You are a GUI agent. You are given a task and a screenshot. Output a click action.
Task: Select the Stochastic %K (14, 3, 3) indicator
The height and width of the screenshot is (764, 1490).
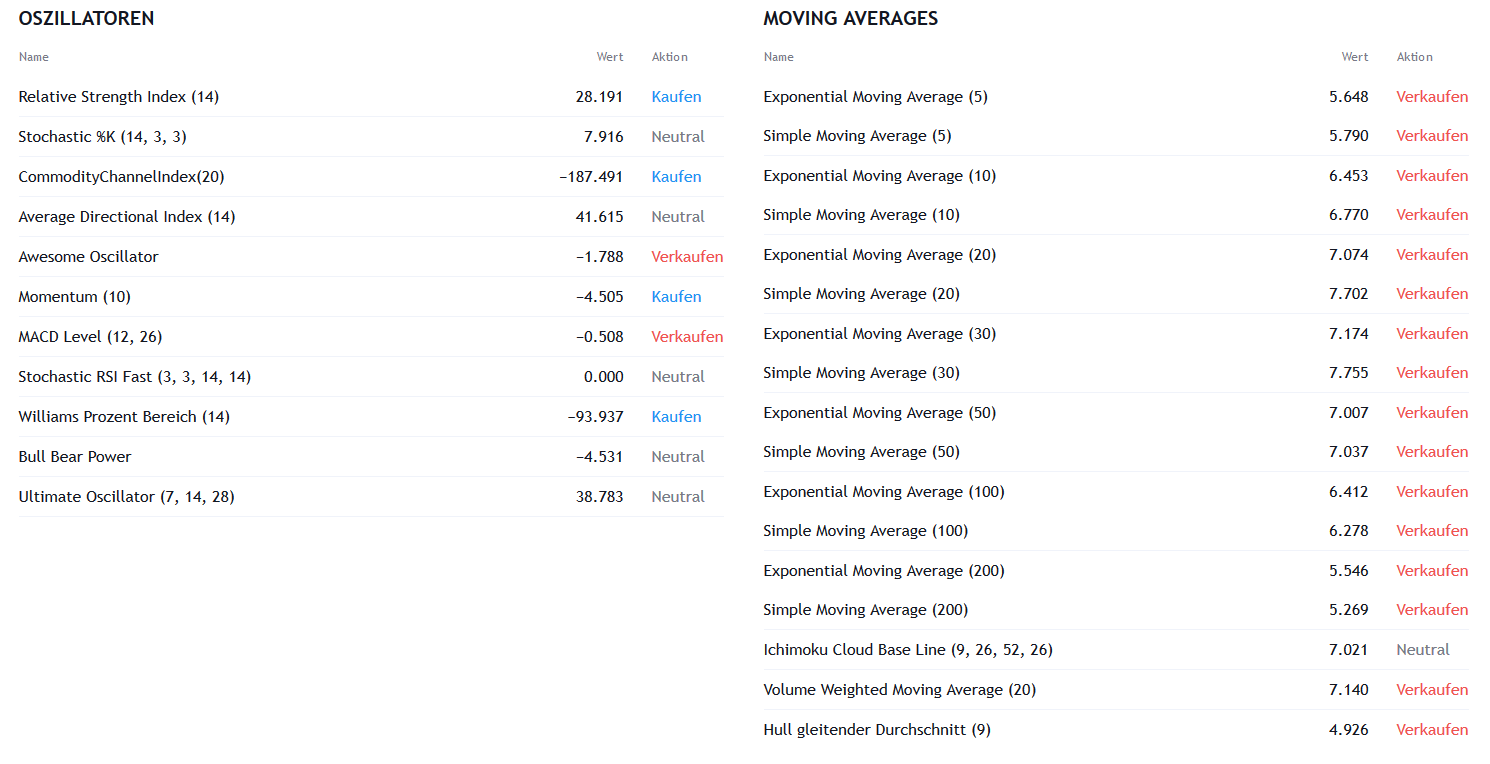102,137
